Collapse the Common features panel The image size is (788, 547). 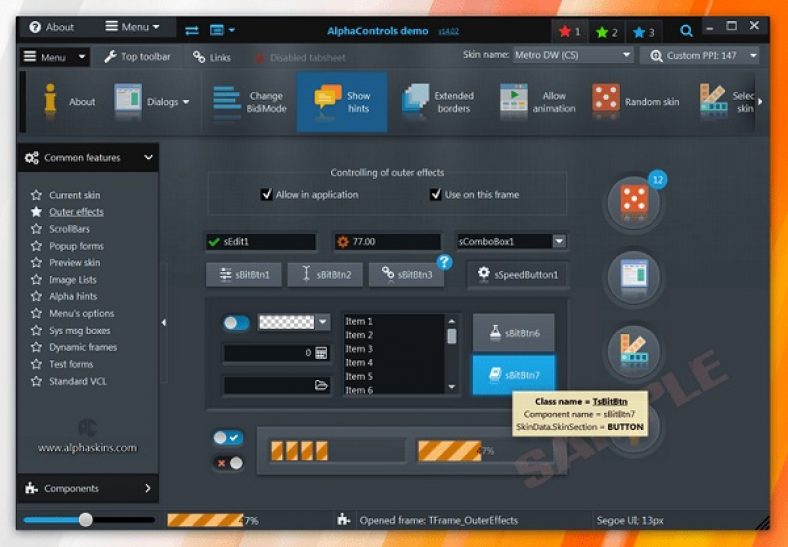(x=148, y=157)
